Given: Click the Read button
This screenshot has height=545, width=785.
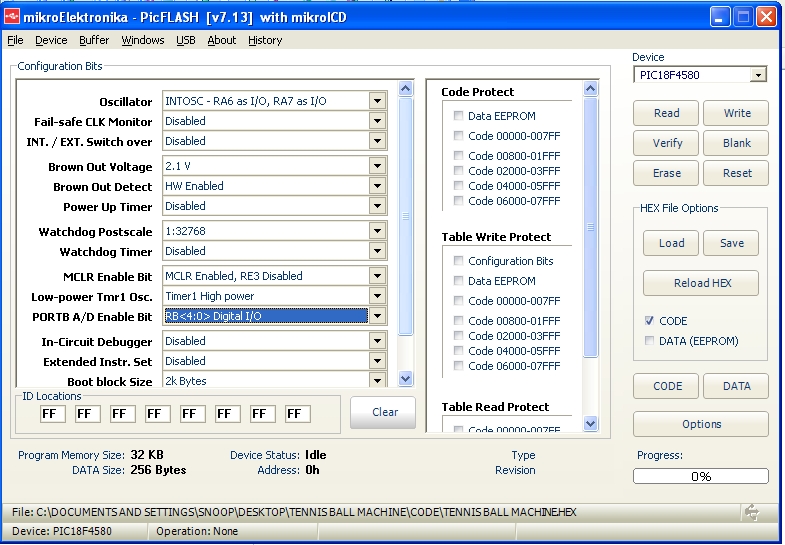Looking at the screenshot, I should coord(666,113).
